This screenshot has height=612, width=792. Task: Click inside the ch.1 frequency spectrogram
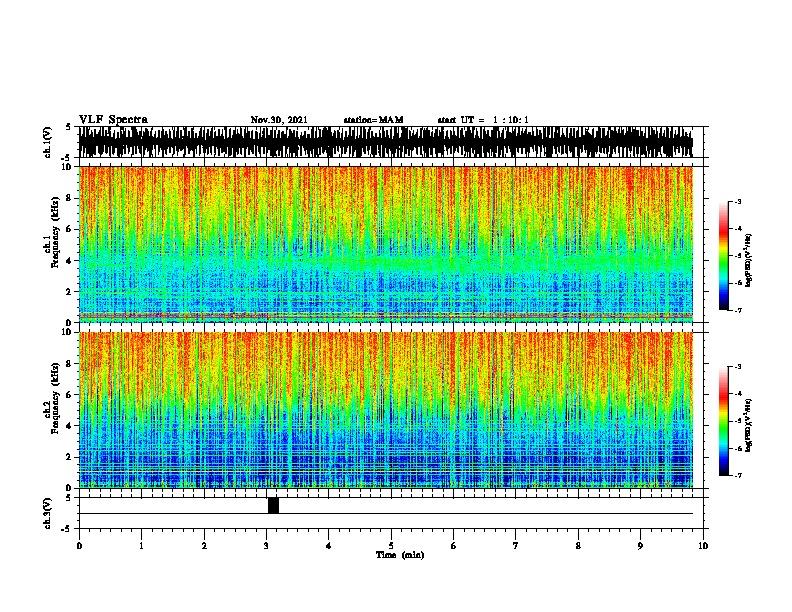(x=386, y=244)
